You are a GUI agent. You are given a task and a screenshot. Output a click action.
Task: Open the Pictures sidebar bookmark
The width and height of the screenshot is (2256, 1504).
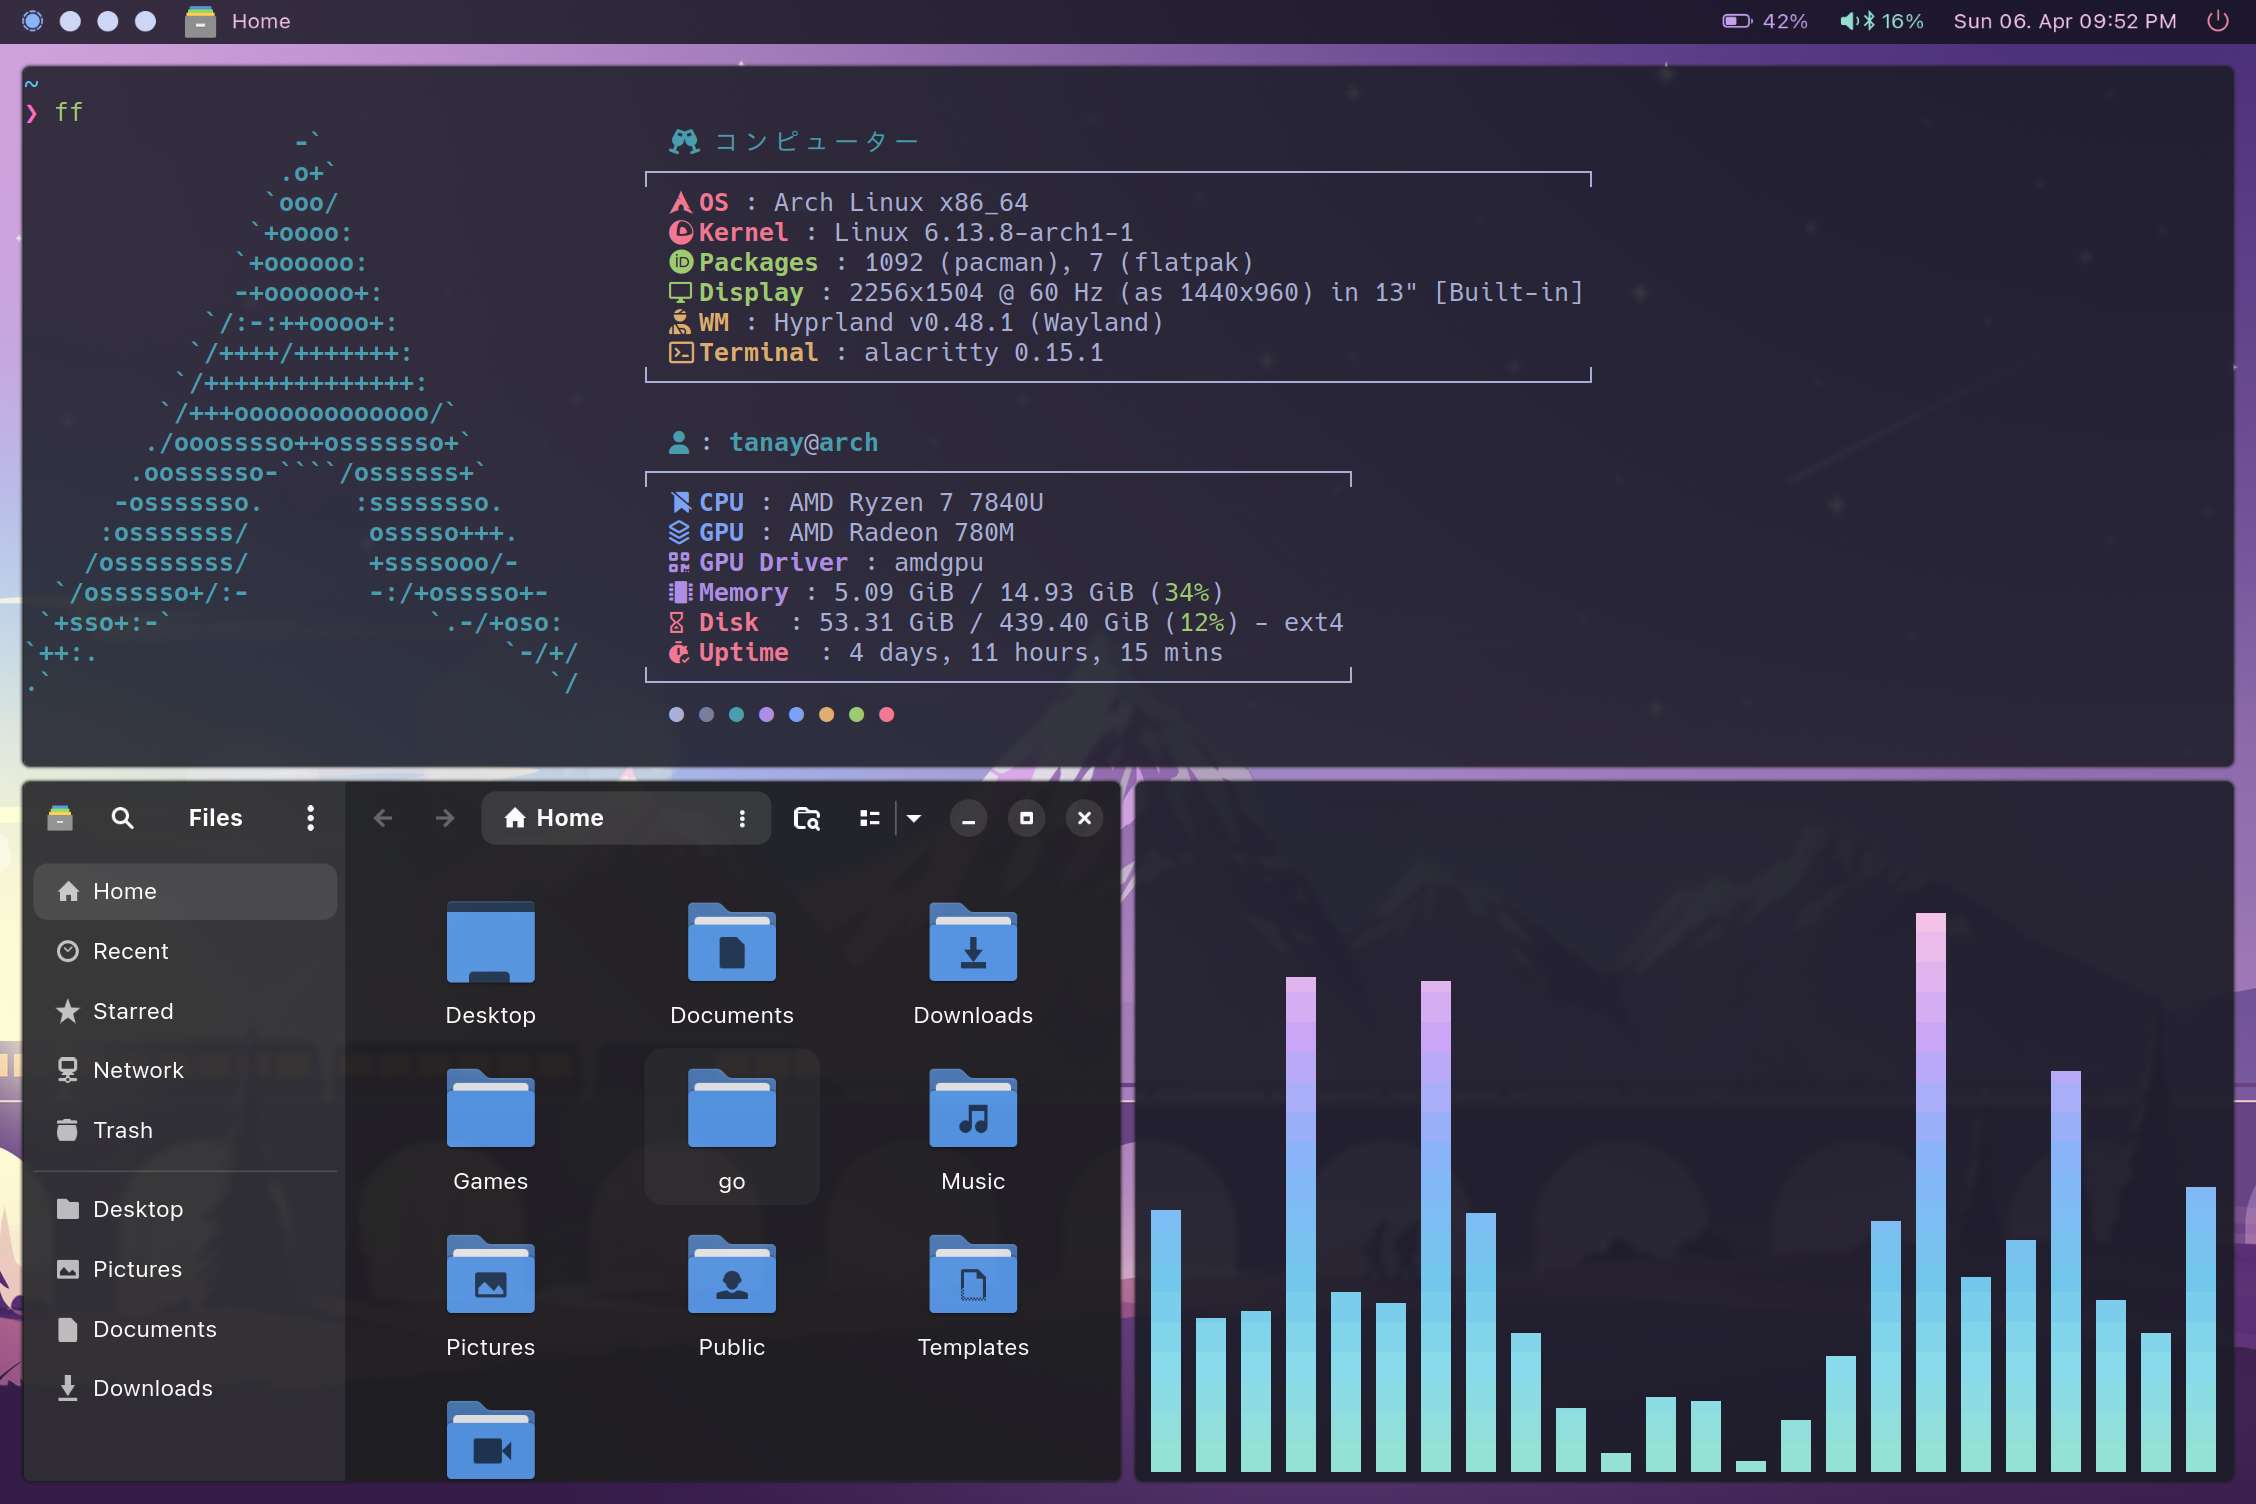tap(137, 1269)
